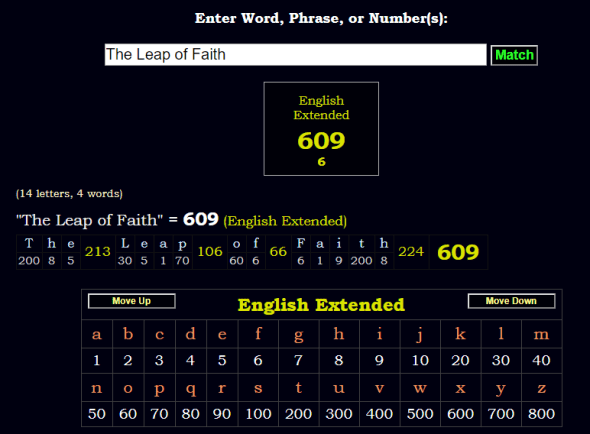
Task: Click letter 'u' in cipher table
Action: point(339,388)
